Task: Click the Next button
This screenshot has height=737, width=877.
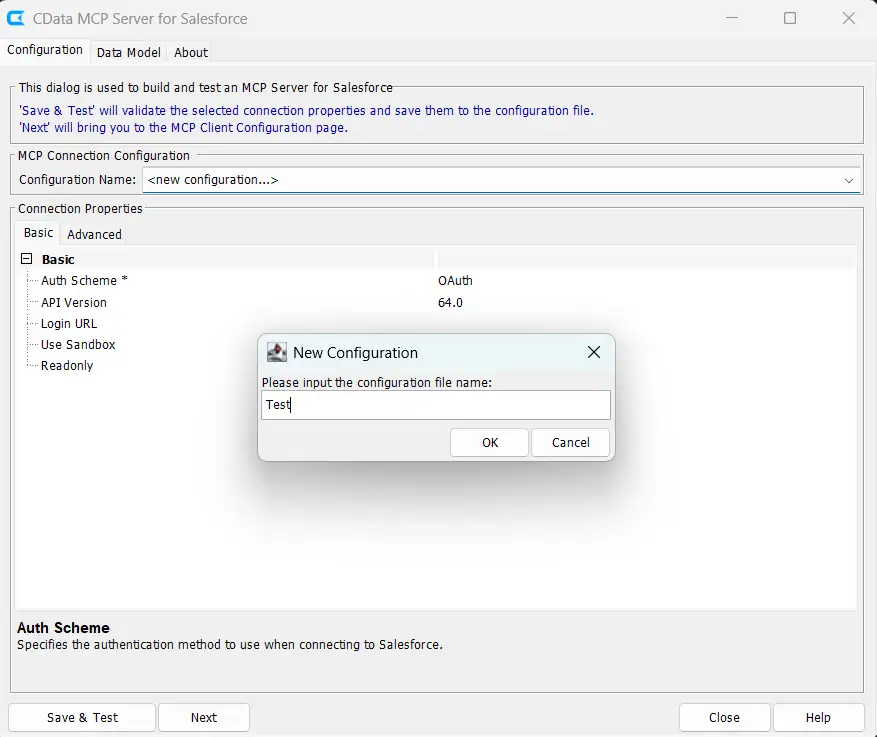Action: (x=204, y=717)
